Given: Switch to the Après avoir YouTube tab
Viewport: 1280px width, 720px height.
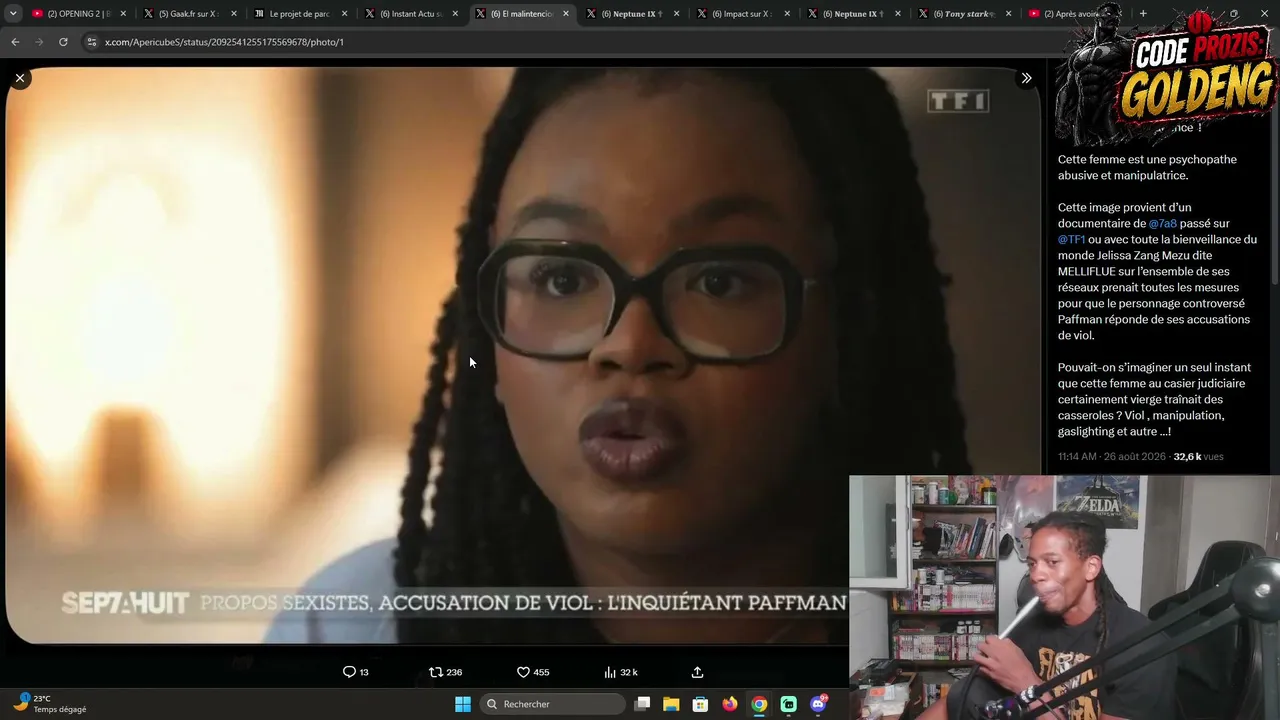Looking at the screenshot, I should click(x=1076, y=14).
